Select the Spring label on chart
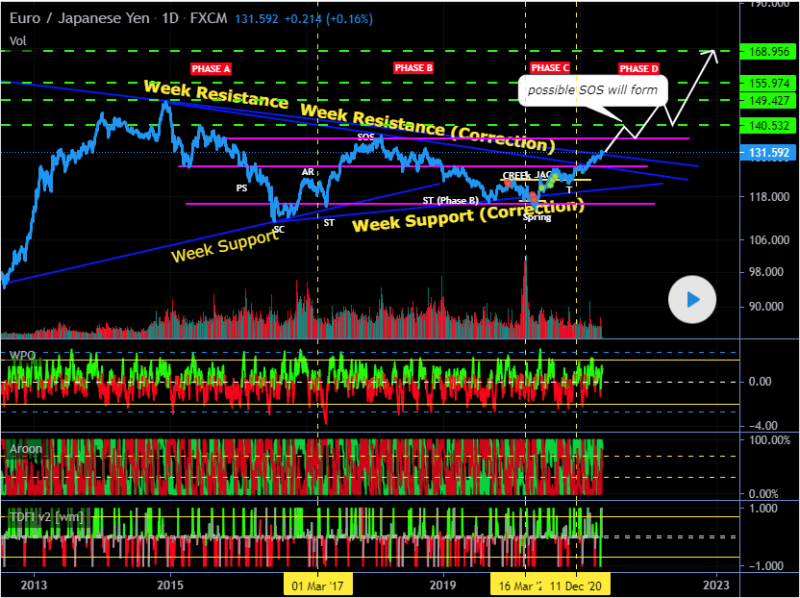The image size is (800, 598). tap(537, 217)
